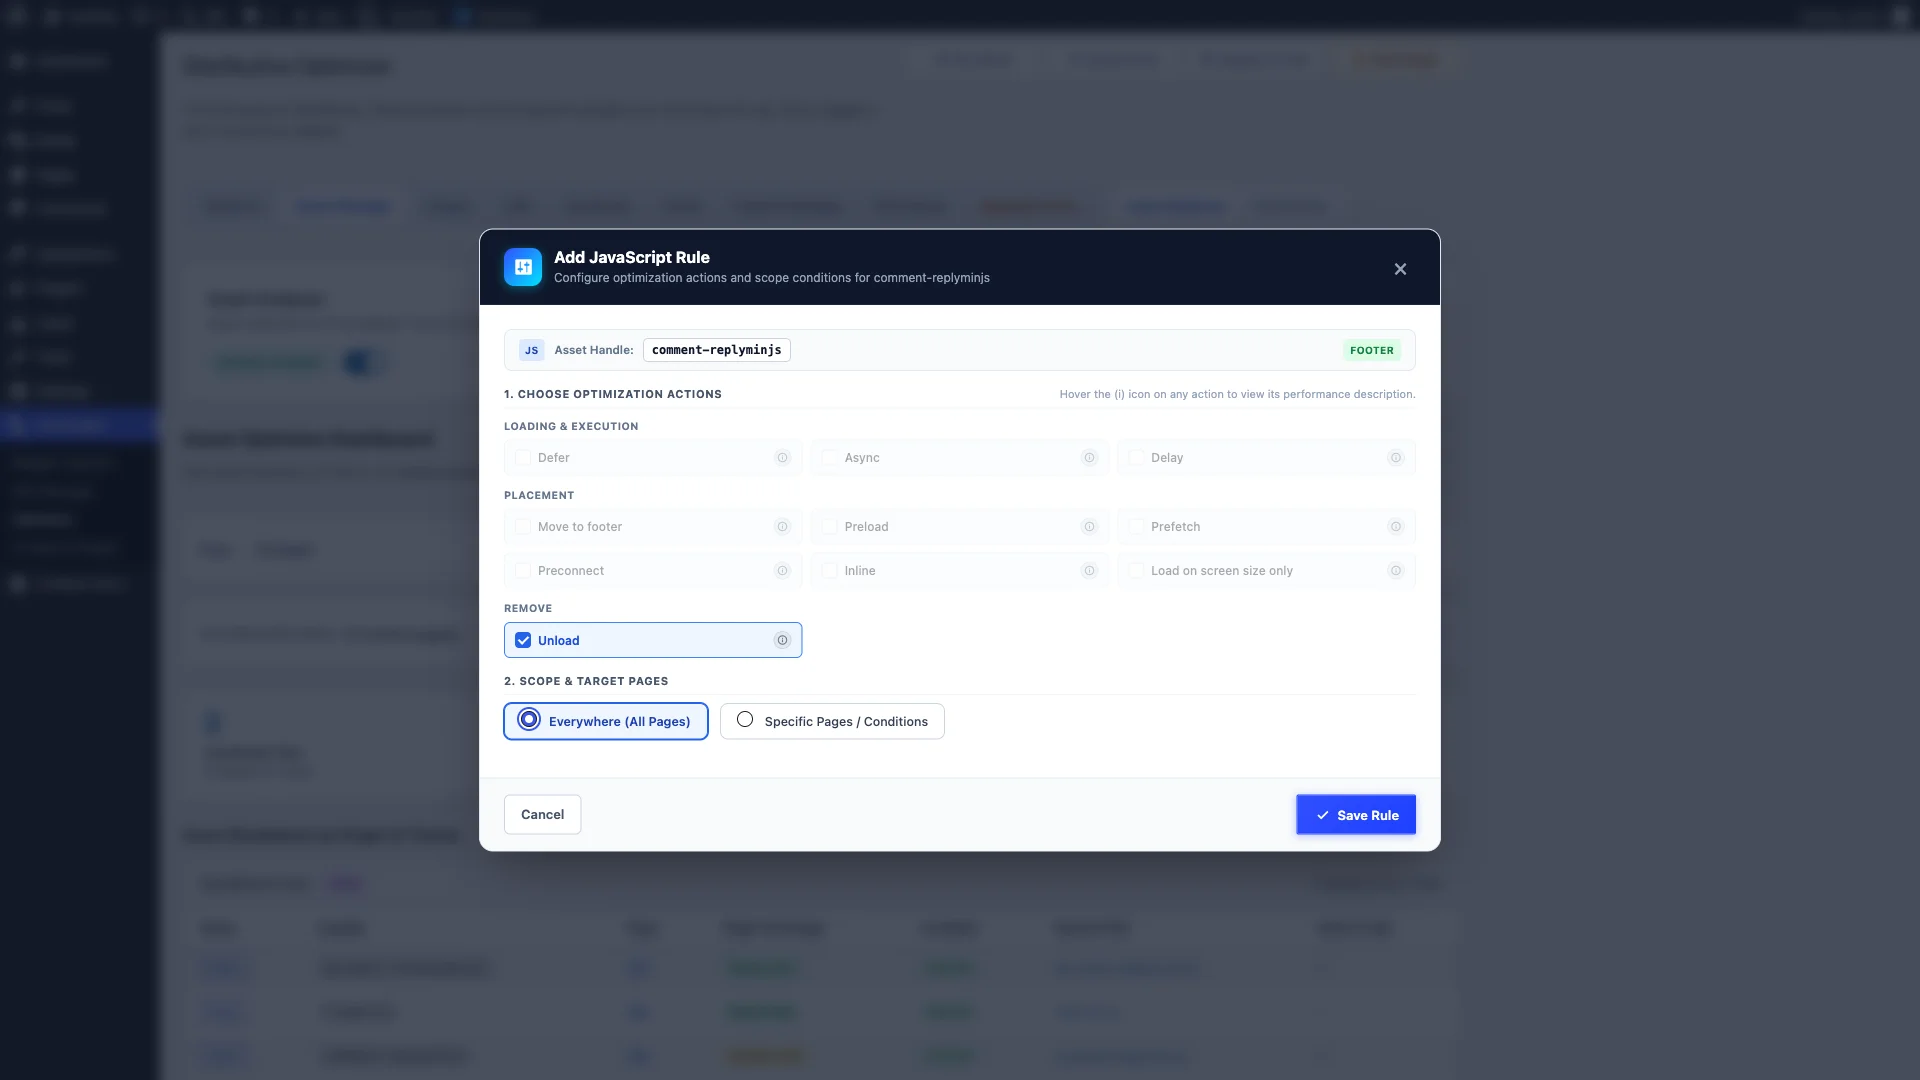Check Load on screen size only
The width and height of the screenshot is (1920, 1080).
click(1136, 571)
